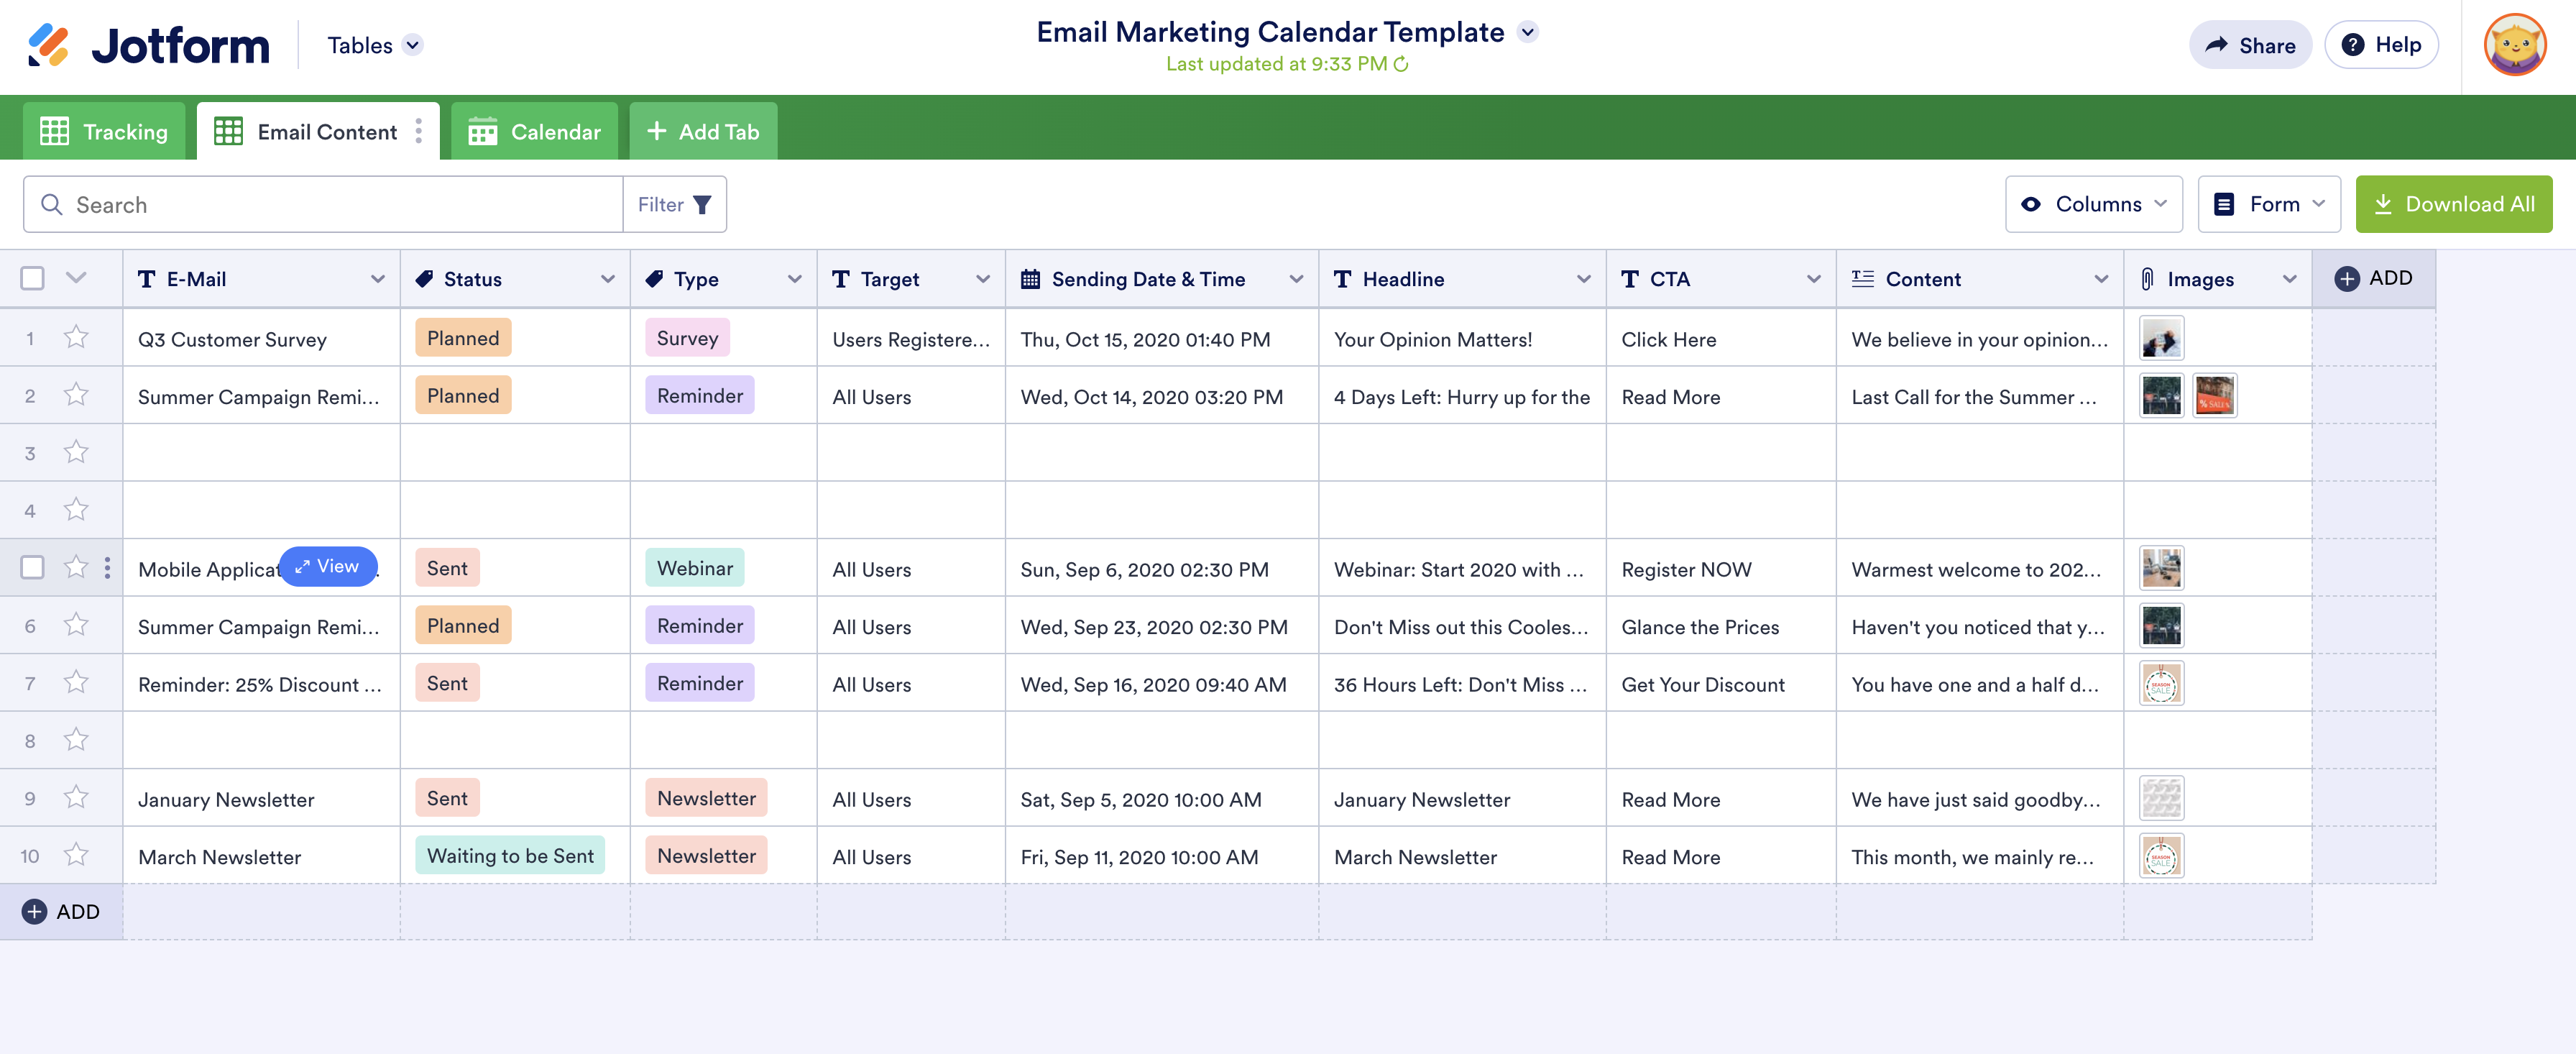The height and width of the screenshot is (1054, 2576).
Task: Click plus ADD column icon
Action: click(x=2346, y=279)
